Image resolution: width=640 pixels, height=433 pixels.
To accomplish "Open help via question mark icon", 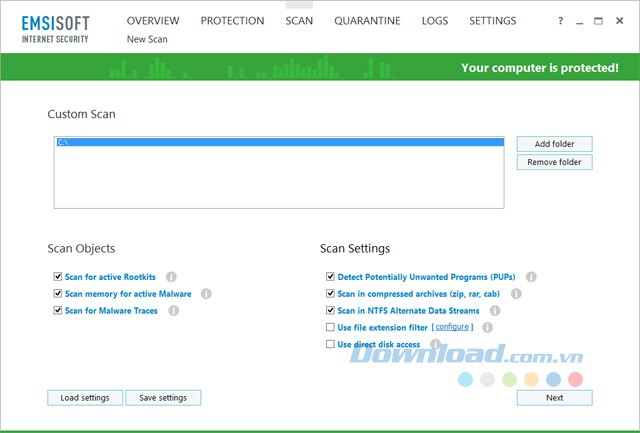I will click(560, 21).
